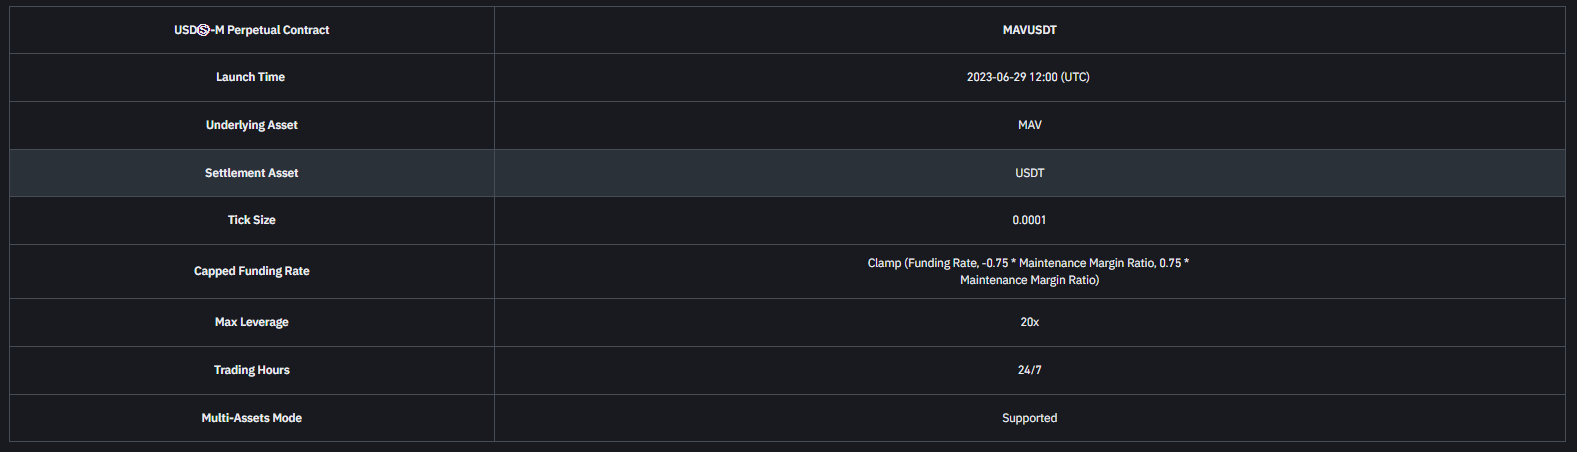The width and height of the screenshot is (1577, 452).
Task: Select the MAVUSDT contract name
Action: tap(1029, 30)
